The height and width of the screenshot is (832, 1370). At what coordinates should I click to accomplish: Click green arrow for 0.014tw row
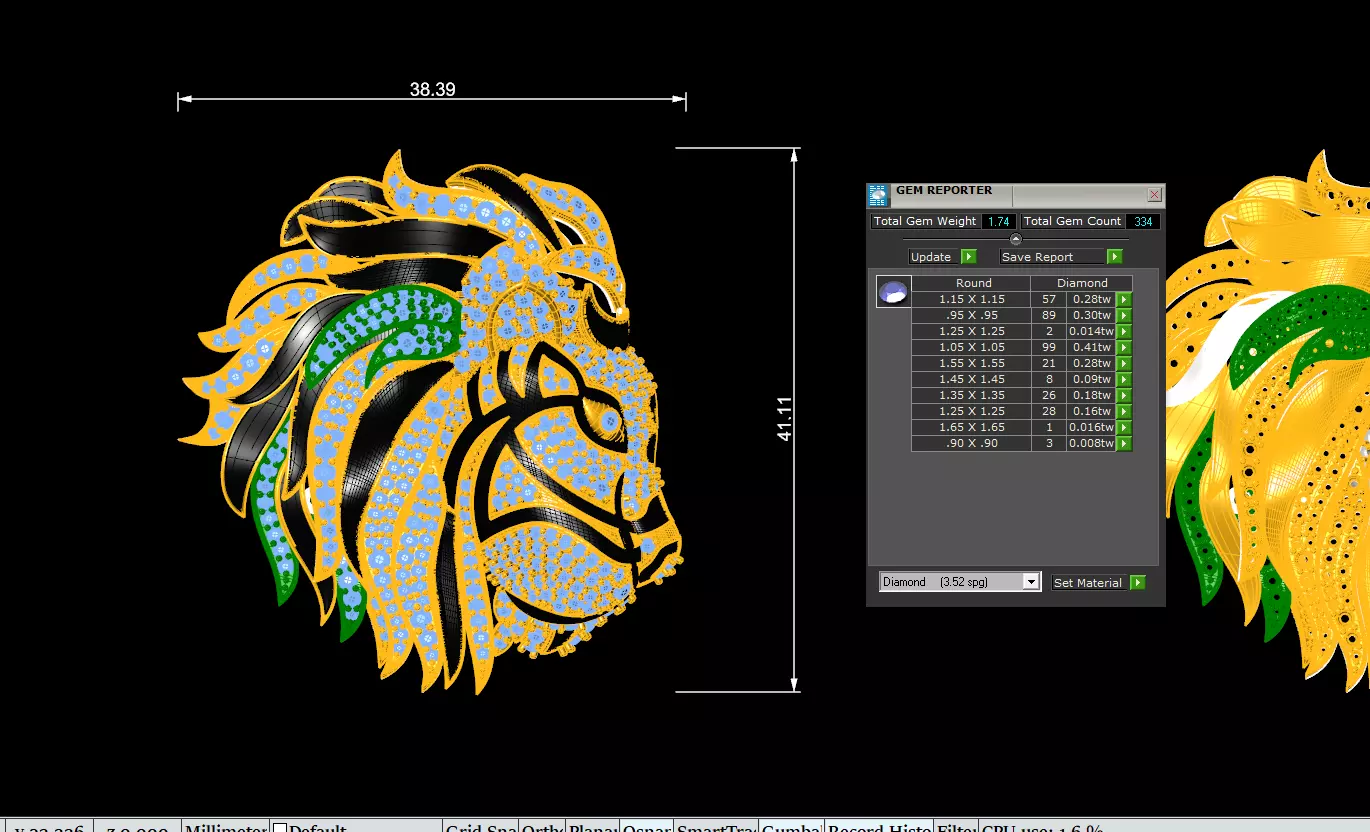tap(1124, 331)
